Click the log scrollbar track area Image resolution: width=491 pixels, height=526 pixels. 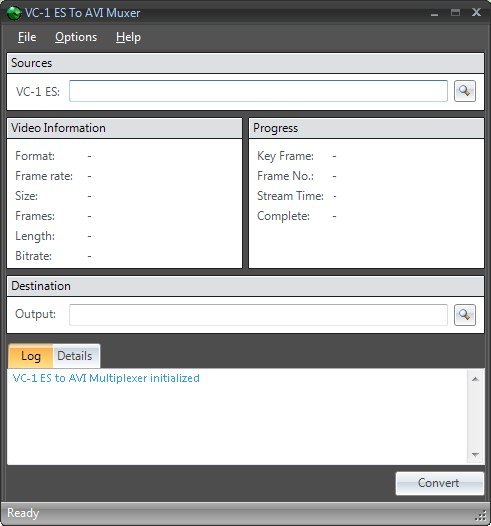[475, 417]
